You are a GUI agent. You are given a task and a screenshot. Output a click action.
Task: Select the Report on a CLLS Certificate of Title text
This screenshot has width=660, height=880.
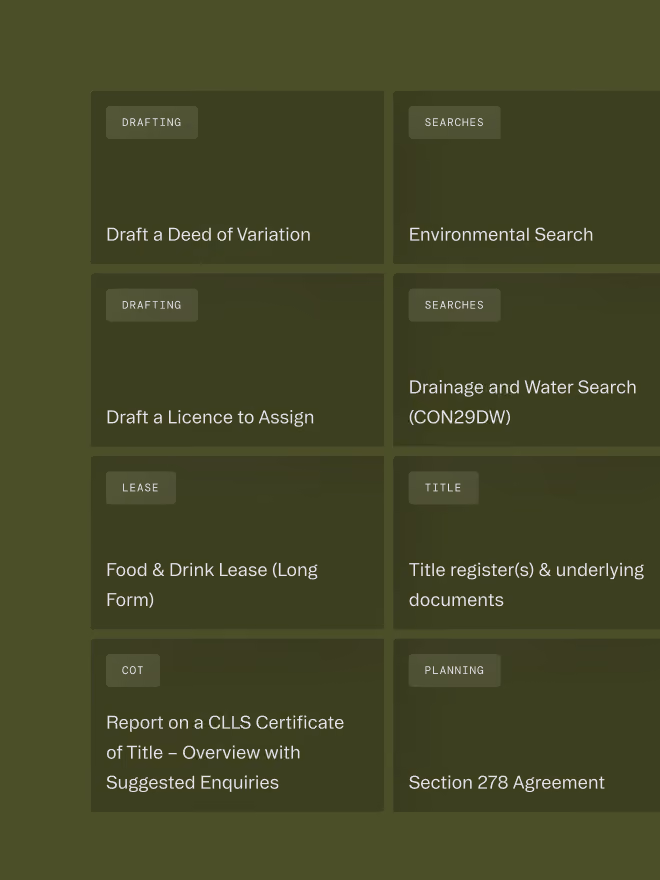click(225, 752)
